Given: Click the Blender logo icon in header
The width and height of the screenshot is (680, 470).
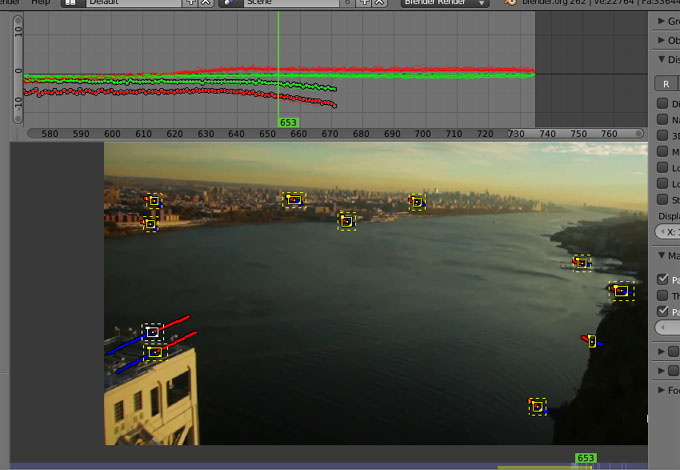Looking at the screenshot, I should 511,2.
